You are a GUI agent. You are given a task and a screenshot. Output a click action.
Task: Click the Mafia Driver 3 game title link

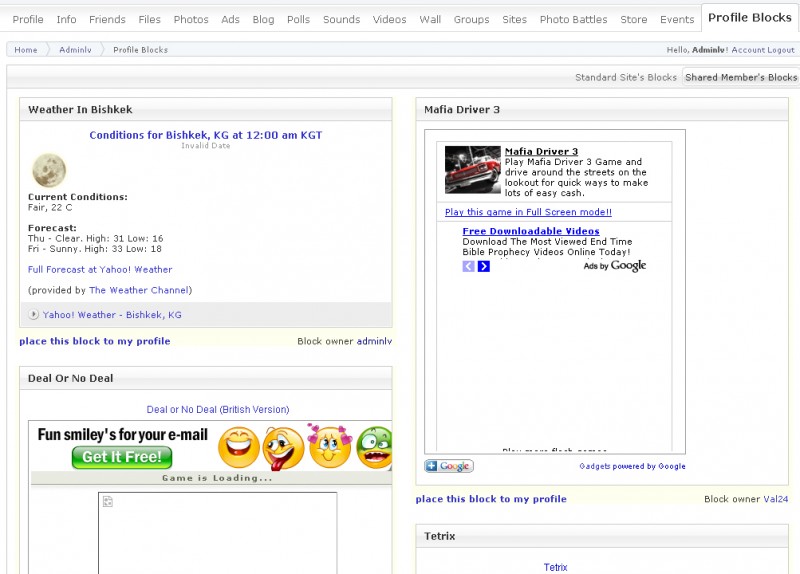tap(541, 151)
